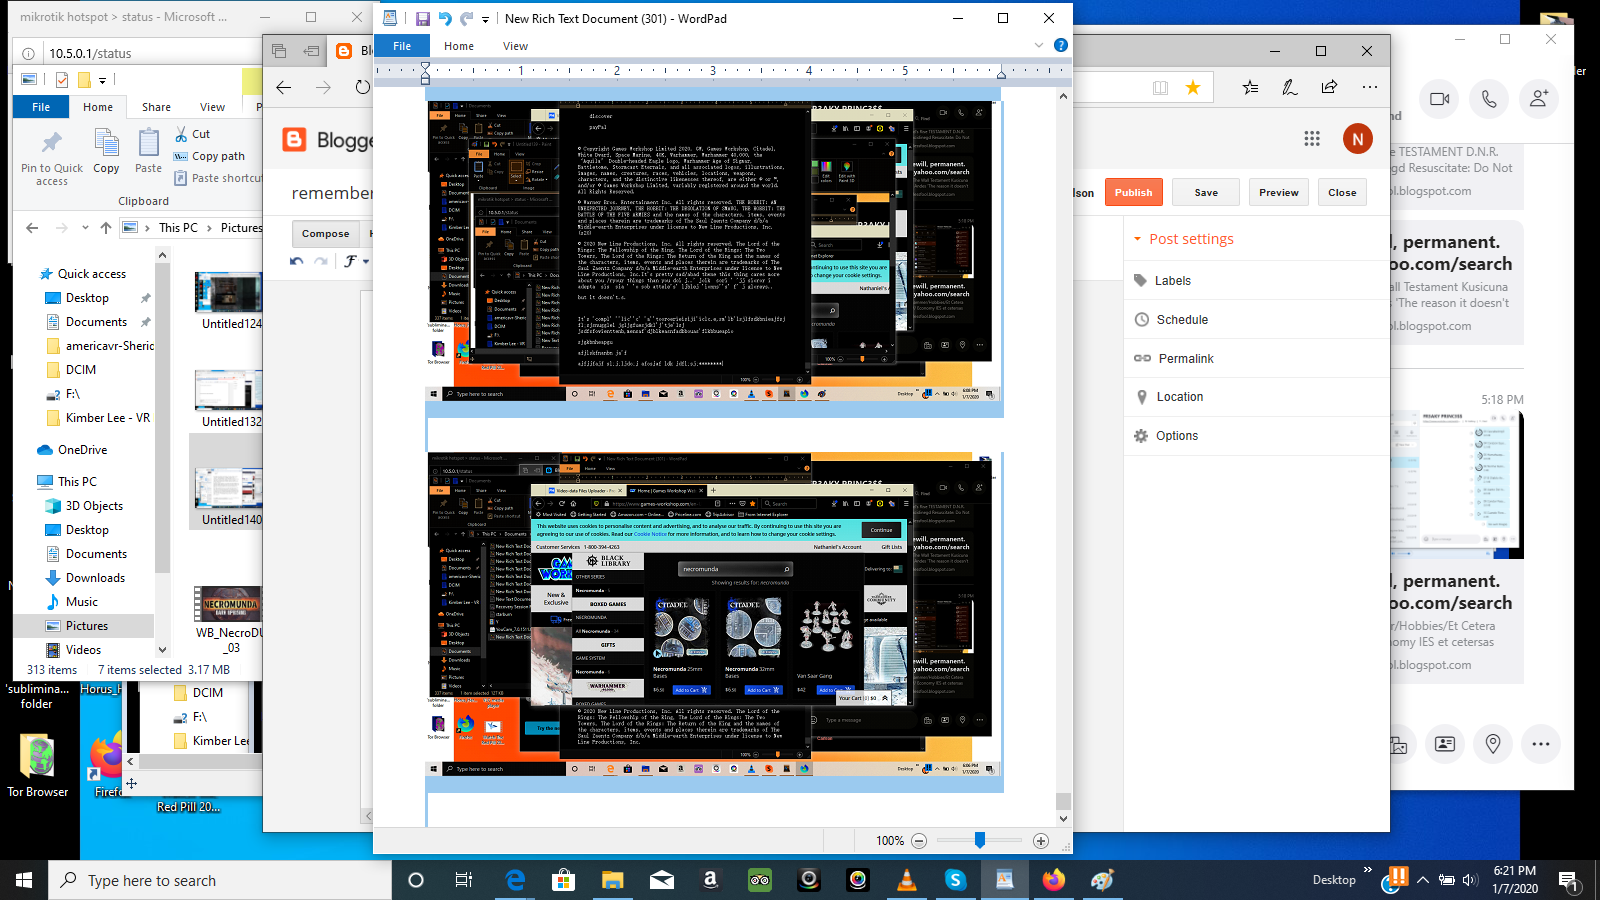Collapse WordPad ribbon chevron
The height and width of the screenshot is (900, 1600).
coord(1038,45)
